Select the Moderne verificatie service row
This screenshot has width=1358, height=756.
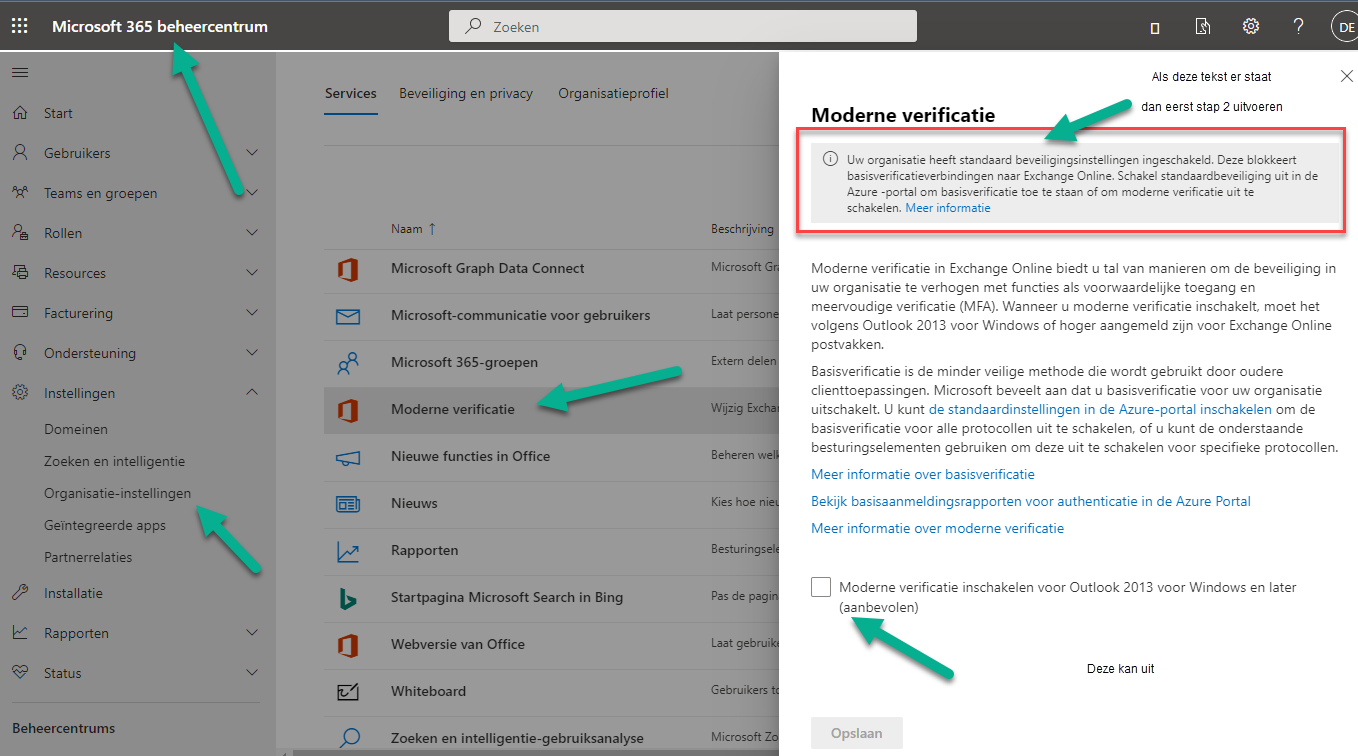pos(551,409)
